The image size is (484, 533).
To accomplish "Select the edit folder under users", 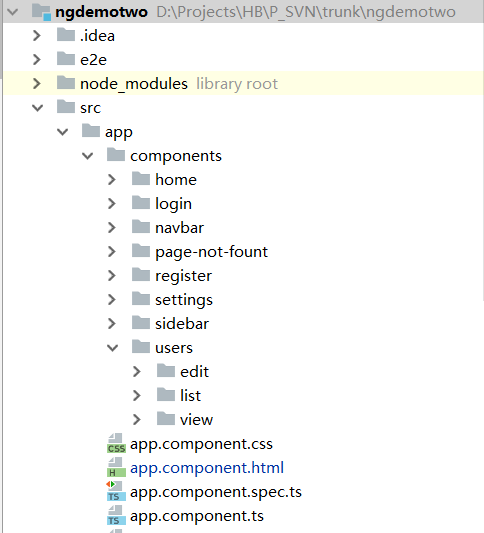I will (x=194, y=372).
